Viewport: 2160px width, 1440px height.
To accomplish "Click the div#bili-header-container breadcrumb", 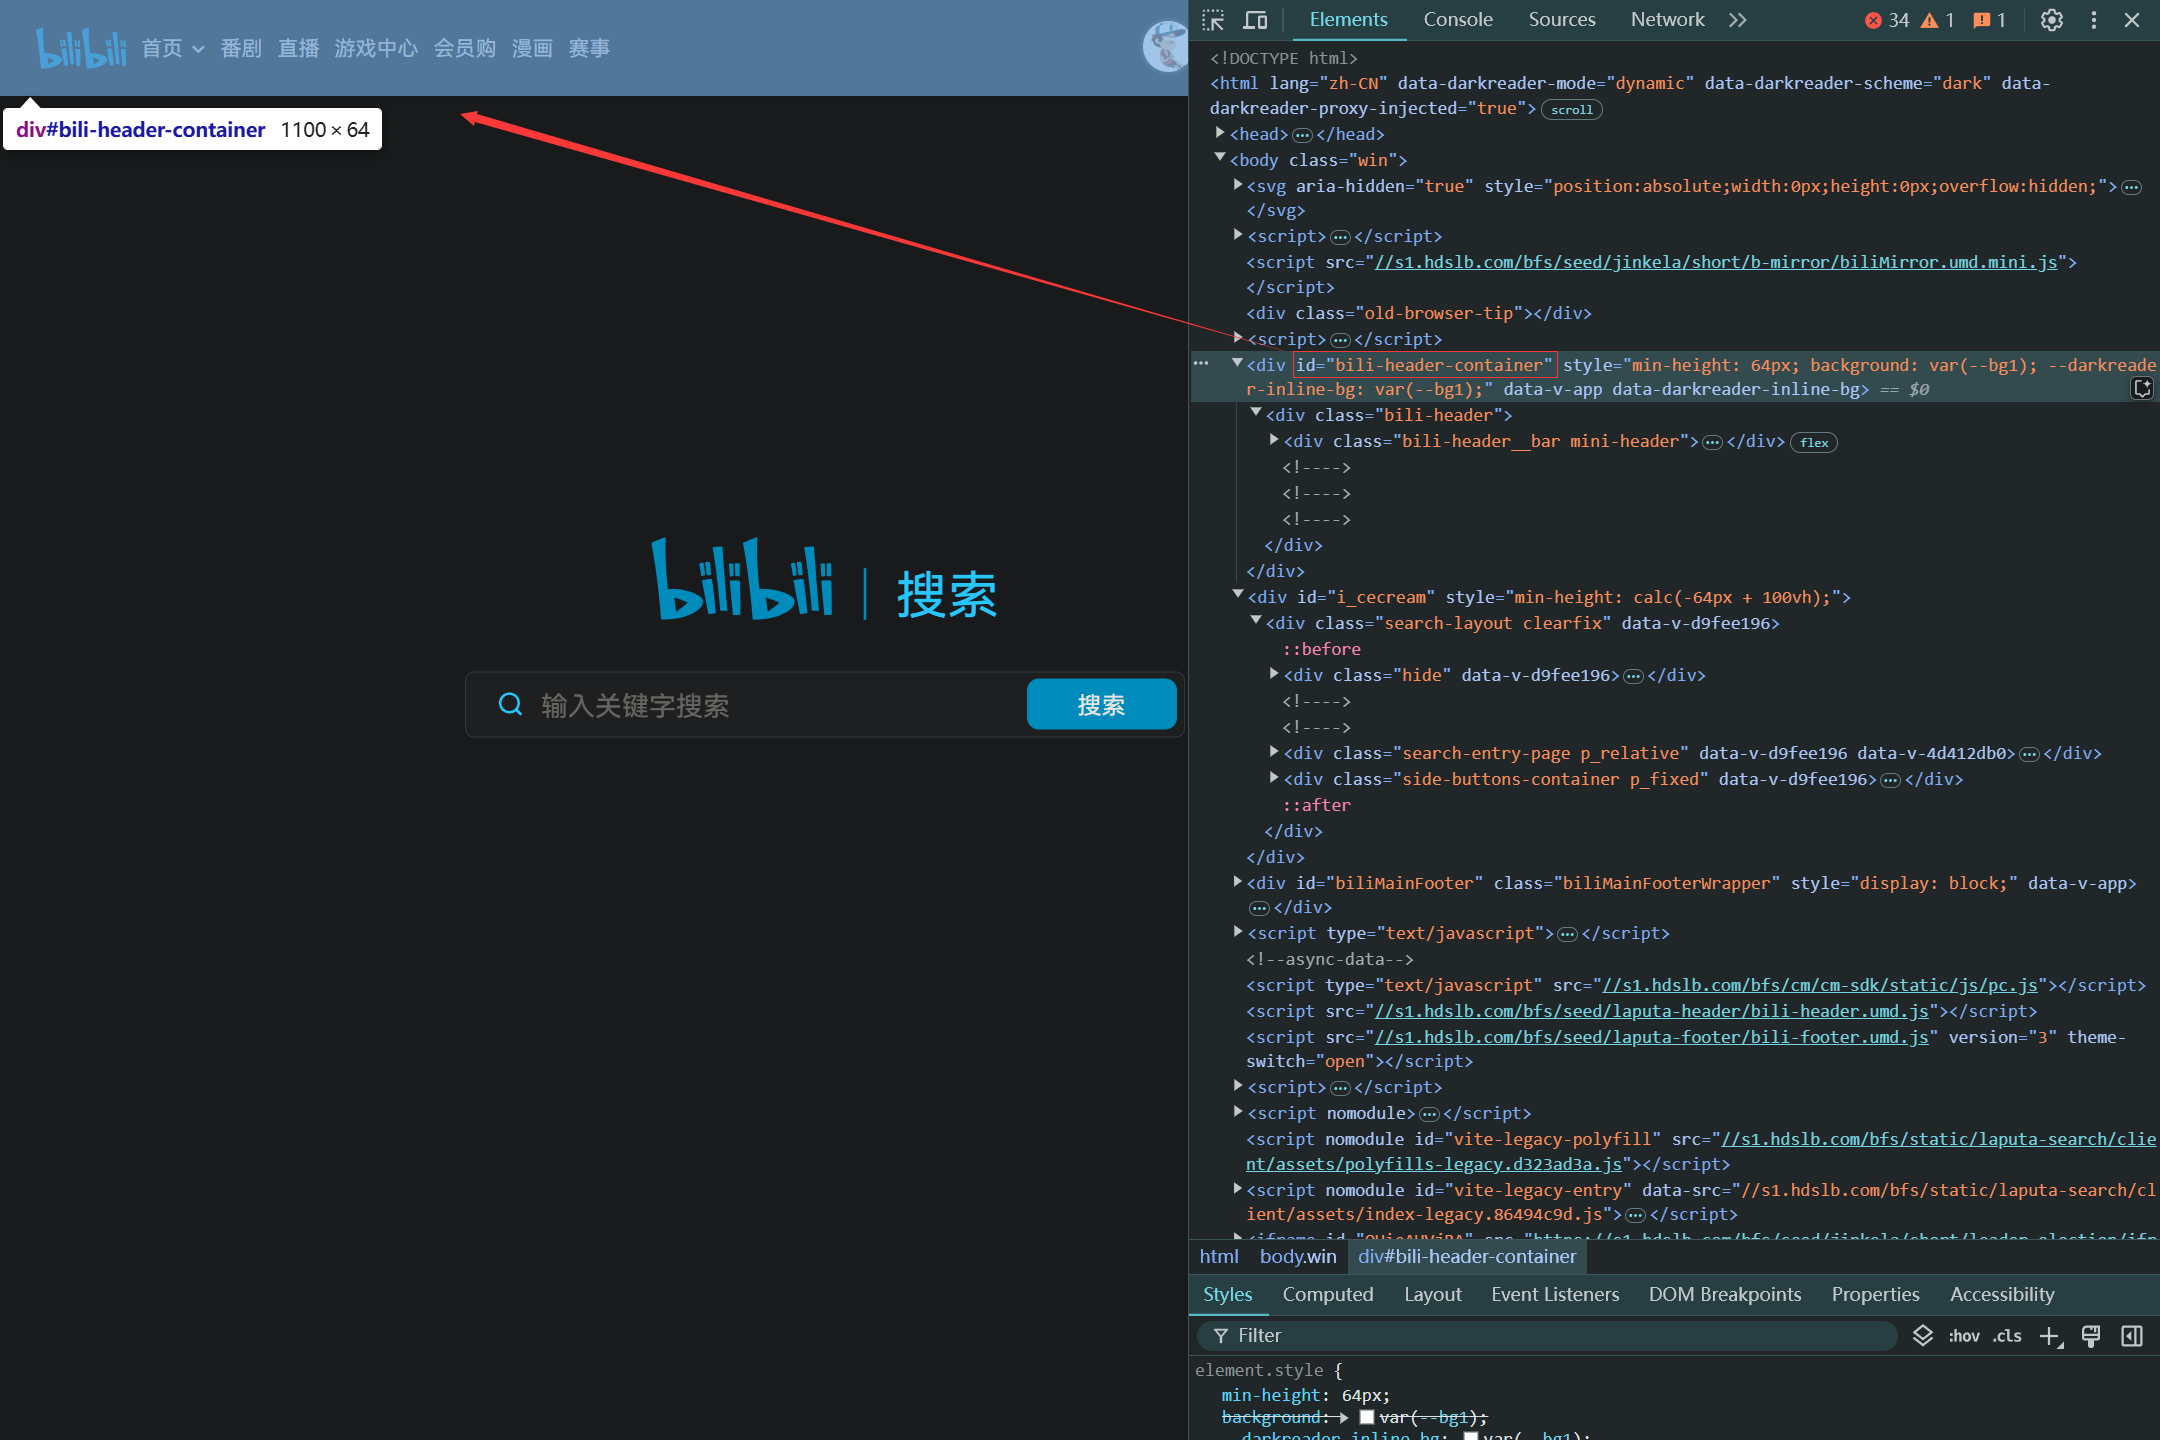I will [1467, 1257].
